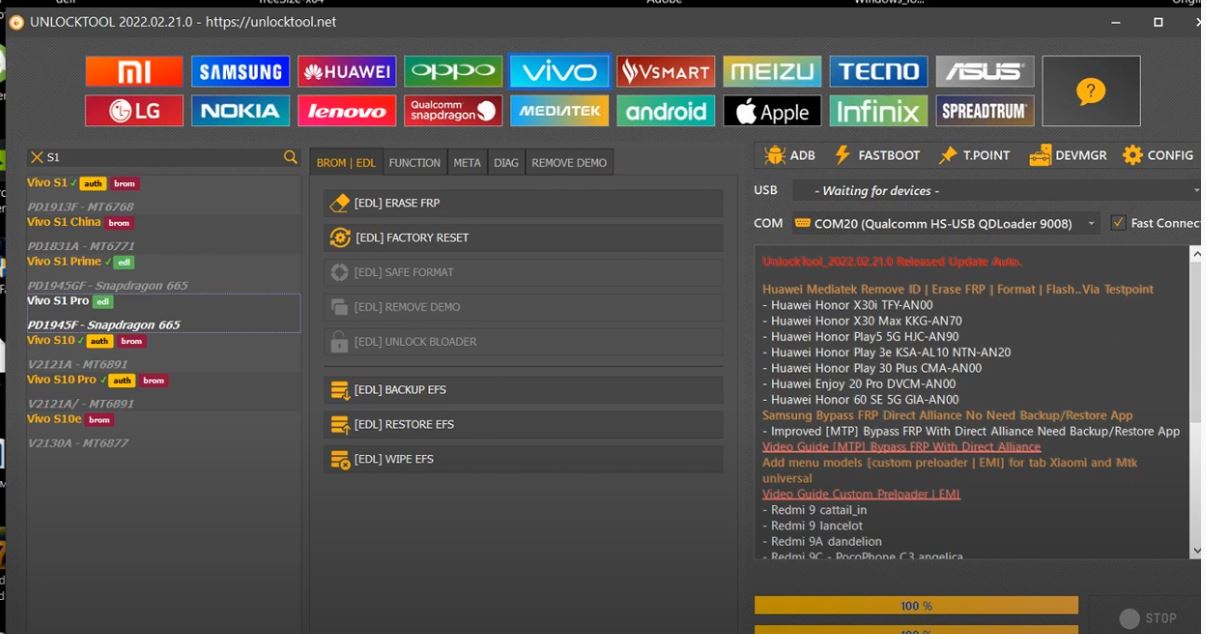The height and width of the screenshot is (634, 1206).
Task: Choose the Android tile
Action: [x=666, y=111]
